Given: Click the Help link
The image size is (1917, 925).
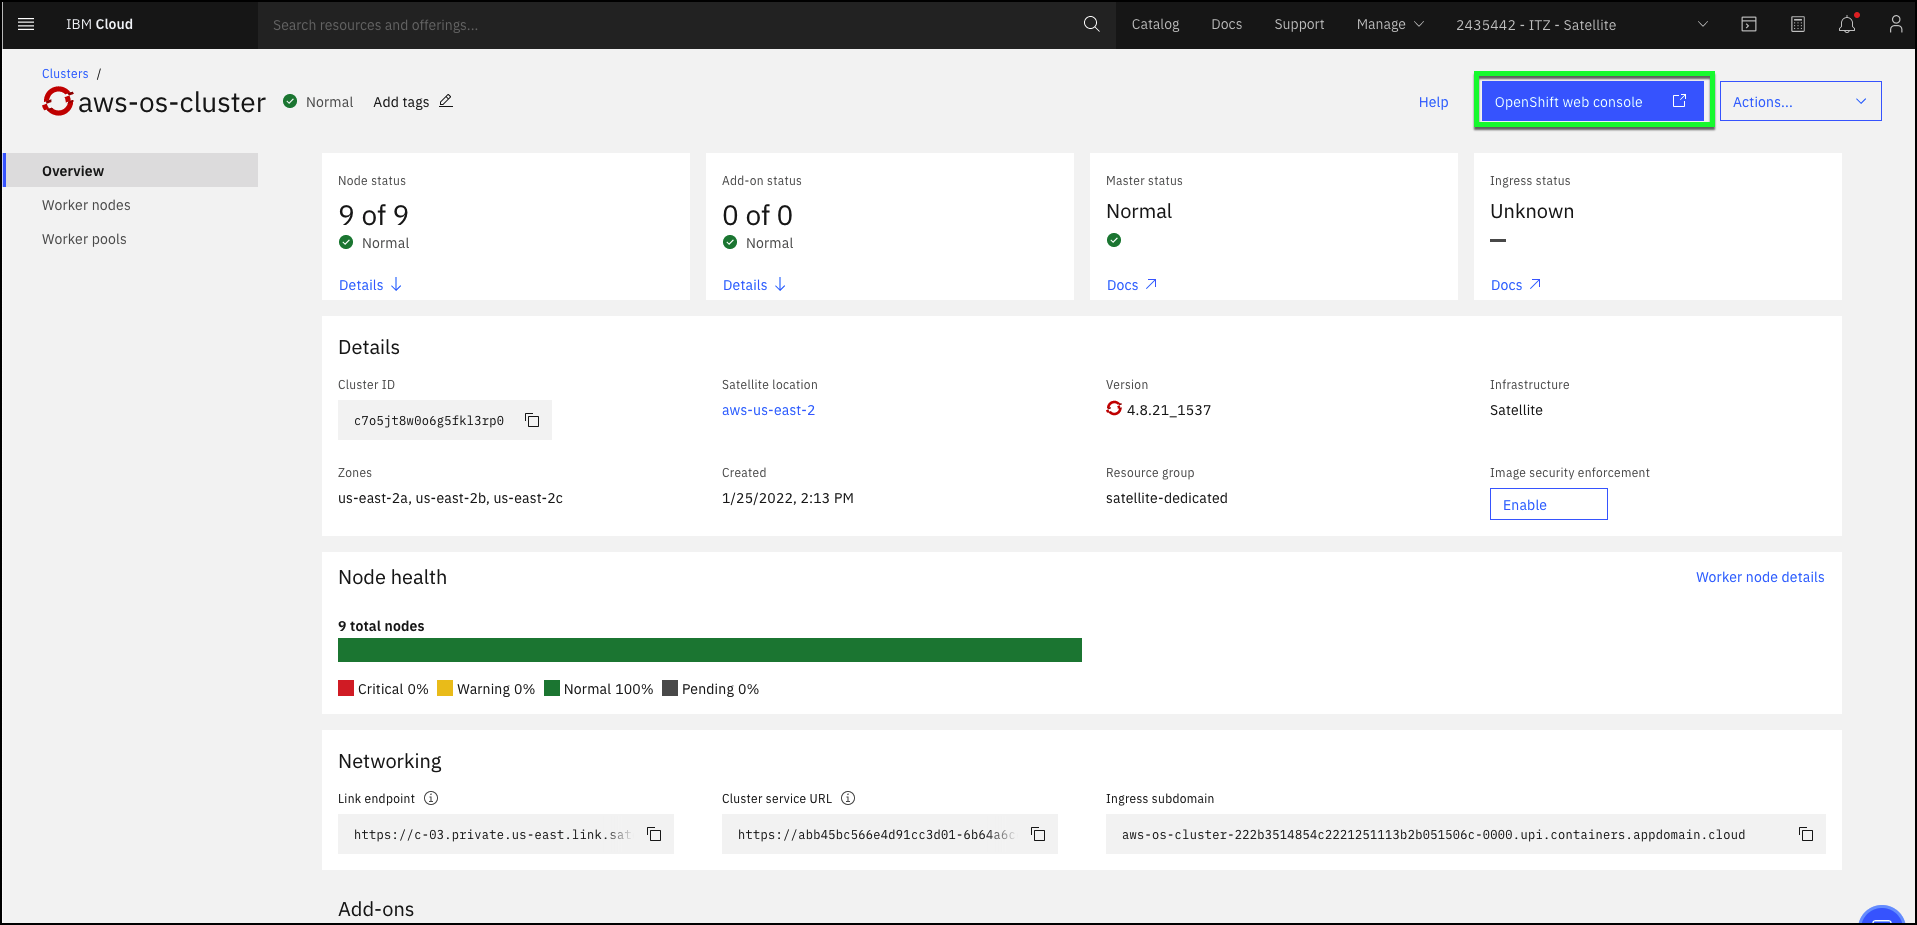Looking at the screenshot, I should (x=1433, y=102).
